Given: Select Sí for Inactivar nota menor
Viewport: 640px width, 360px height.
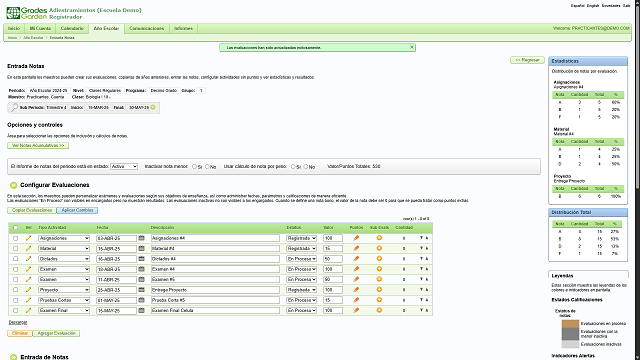Looking at the screenshot, I should [x=194, y=167].
